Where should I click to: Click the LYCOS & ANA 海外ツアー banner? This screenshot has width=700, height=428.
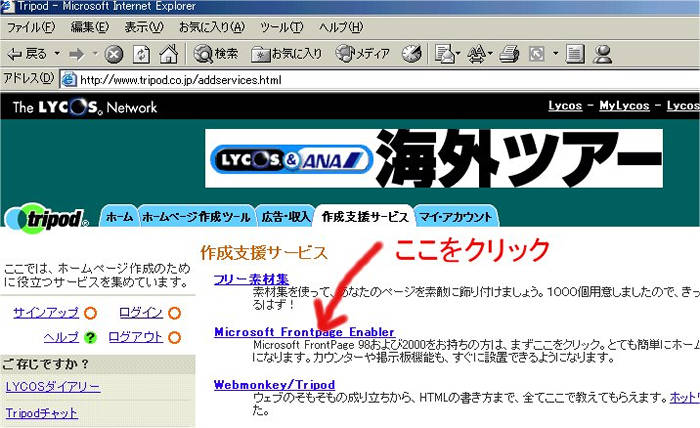(434, 158)
